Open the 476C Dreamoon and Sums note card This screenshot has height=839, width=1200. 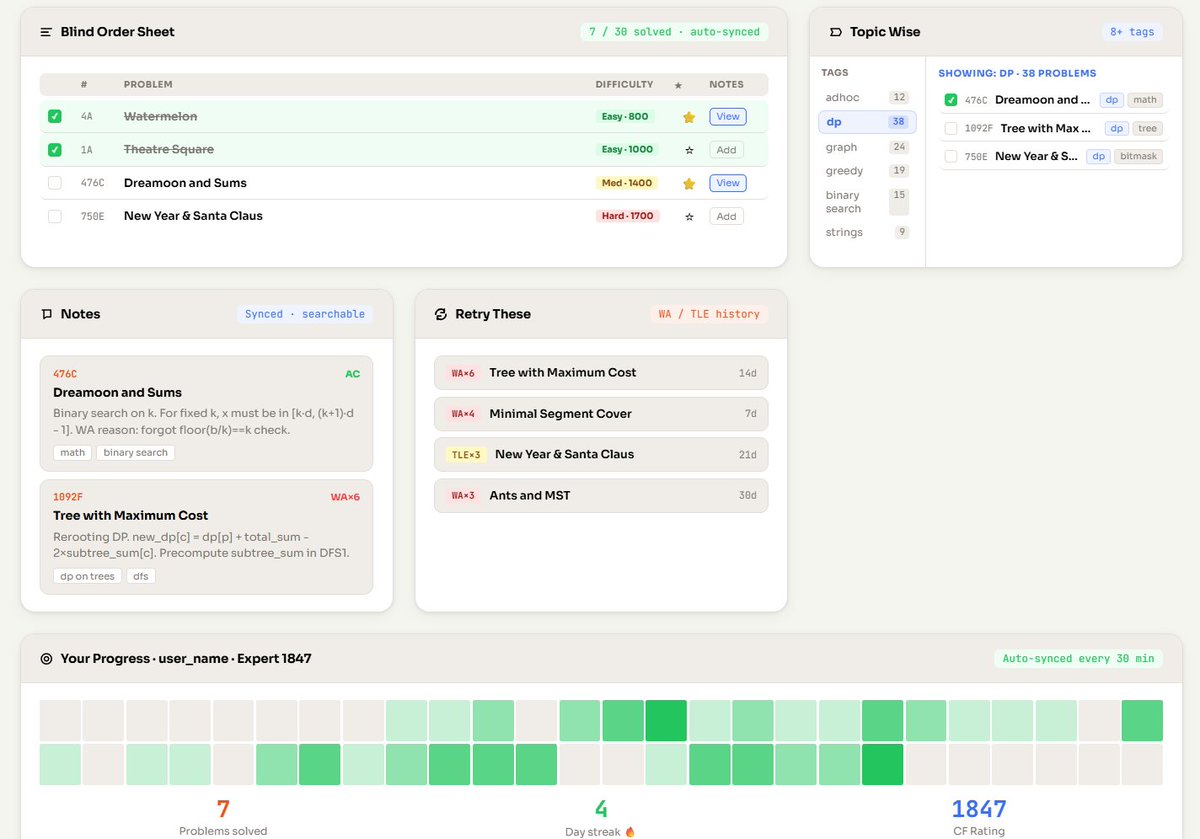[x=206, y=414]
